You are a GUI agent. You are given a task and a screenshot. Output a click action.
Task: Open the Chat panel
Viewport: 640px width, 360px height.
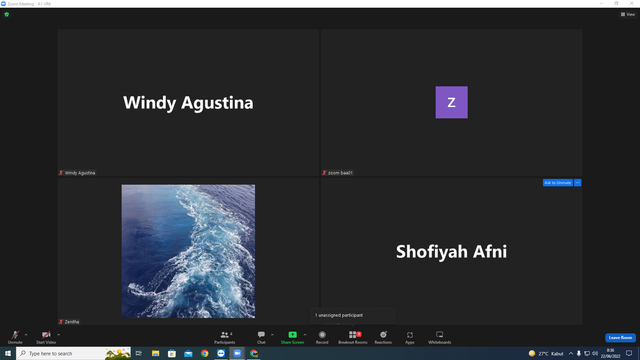pyautogui.click(x=261, y=337)
